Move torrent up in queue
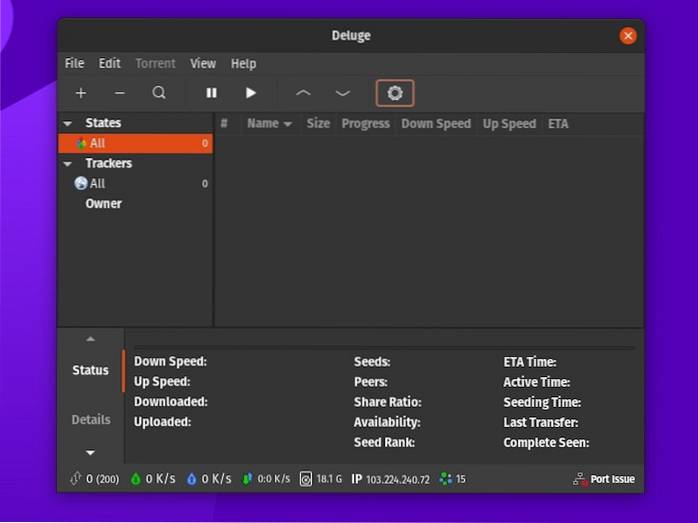Image resolution: width=698 pixels, height=523 pixels. click(303, 93)
